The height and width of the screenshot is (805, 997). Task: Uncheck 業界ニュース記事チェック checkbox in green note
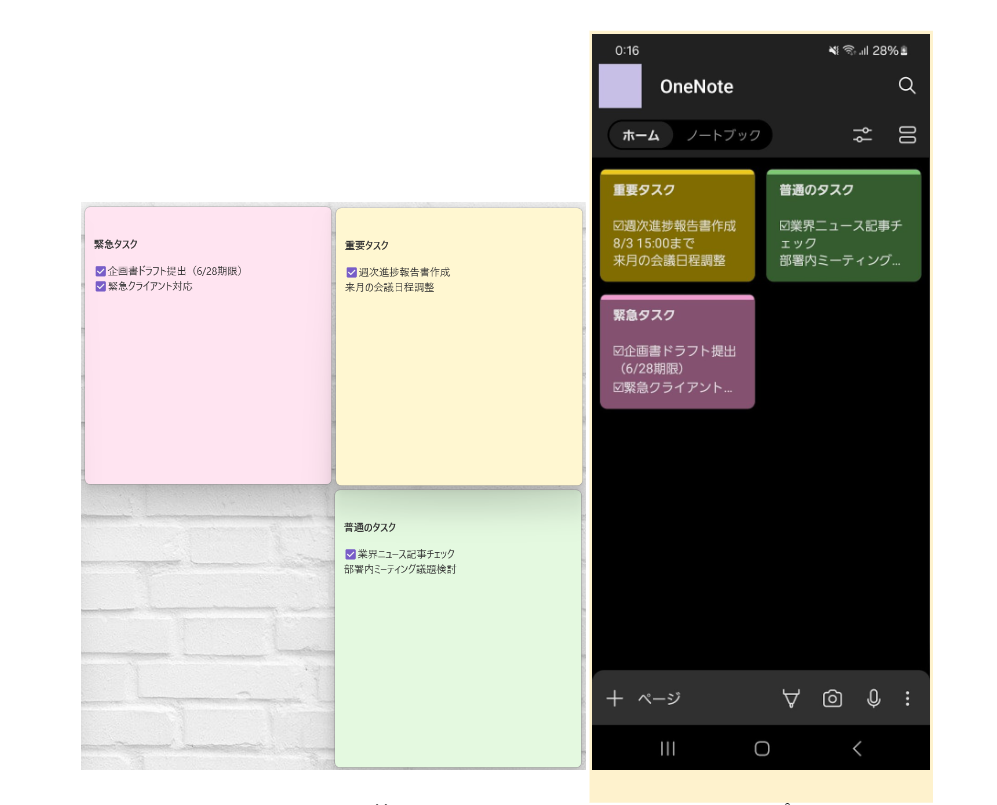pos(351,554)
